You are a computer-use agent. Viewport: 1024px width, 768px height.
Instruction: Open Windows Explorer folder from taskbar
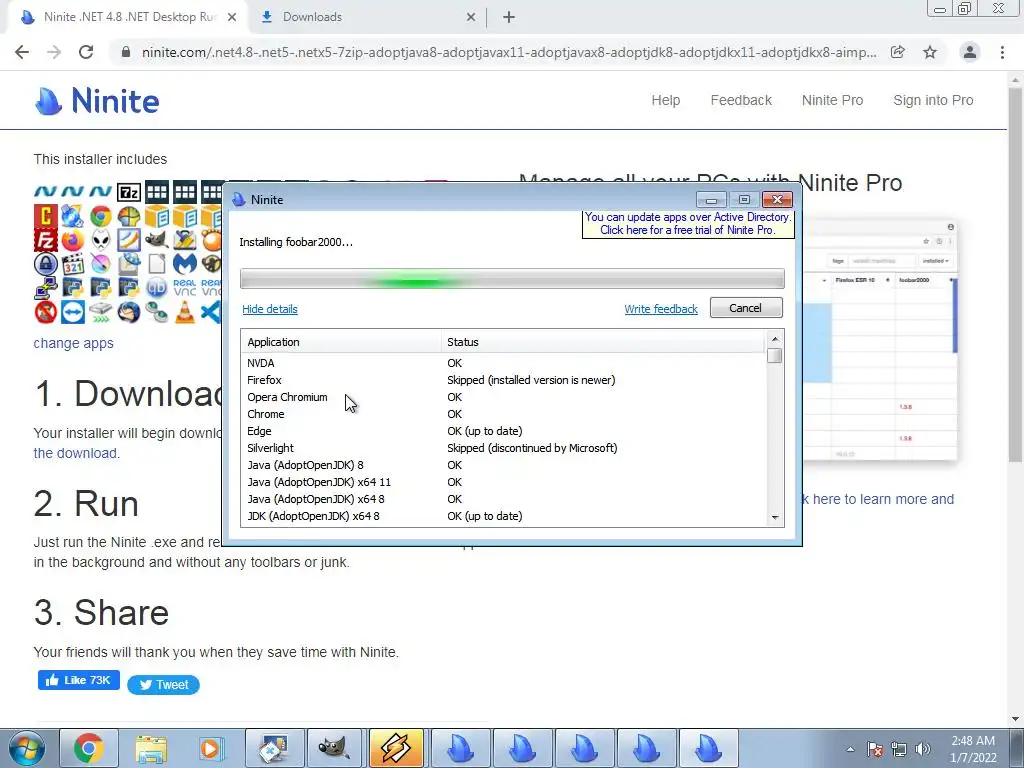point(151,748)
